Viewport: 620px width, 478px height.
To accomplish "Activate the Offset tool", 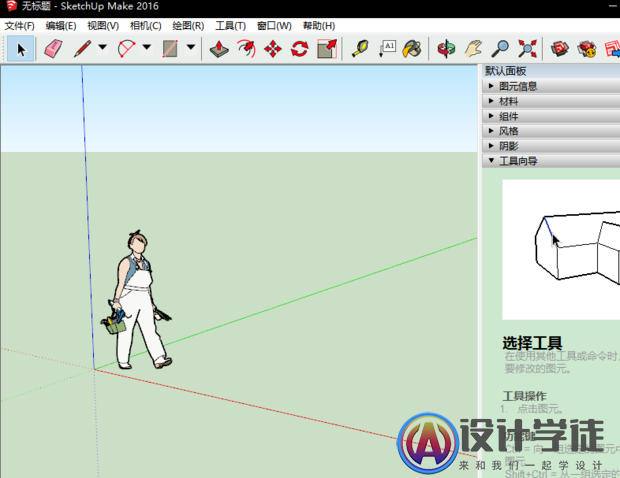I will (246, 49).
